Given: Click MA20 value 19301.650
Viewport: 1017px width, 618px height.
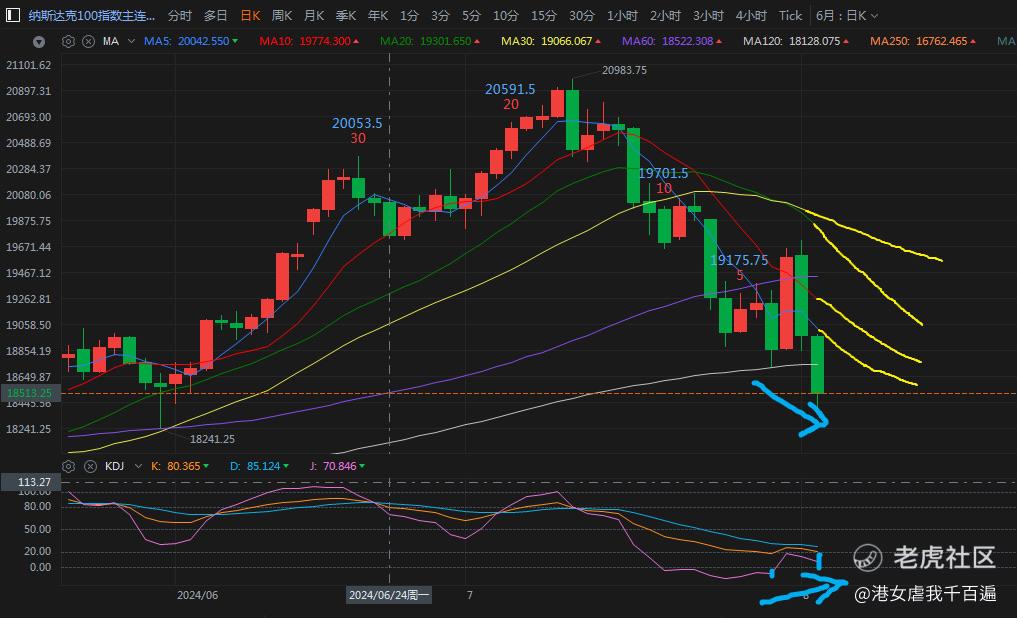Looking at the screenshot, I should tap(446, 41).
